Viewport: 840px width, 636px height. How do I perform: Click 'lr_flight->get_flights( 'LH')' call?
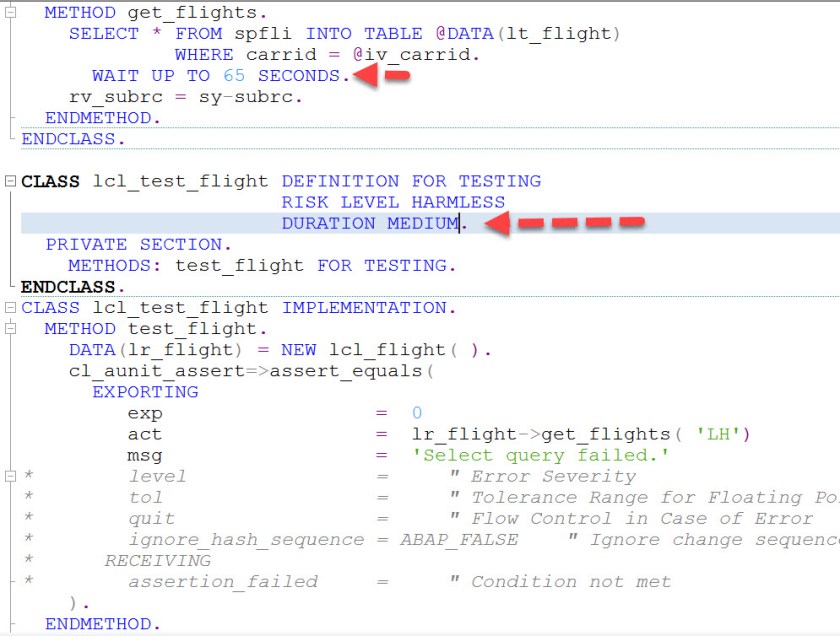[581, 434]
